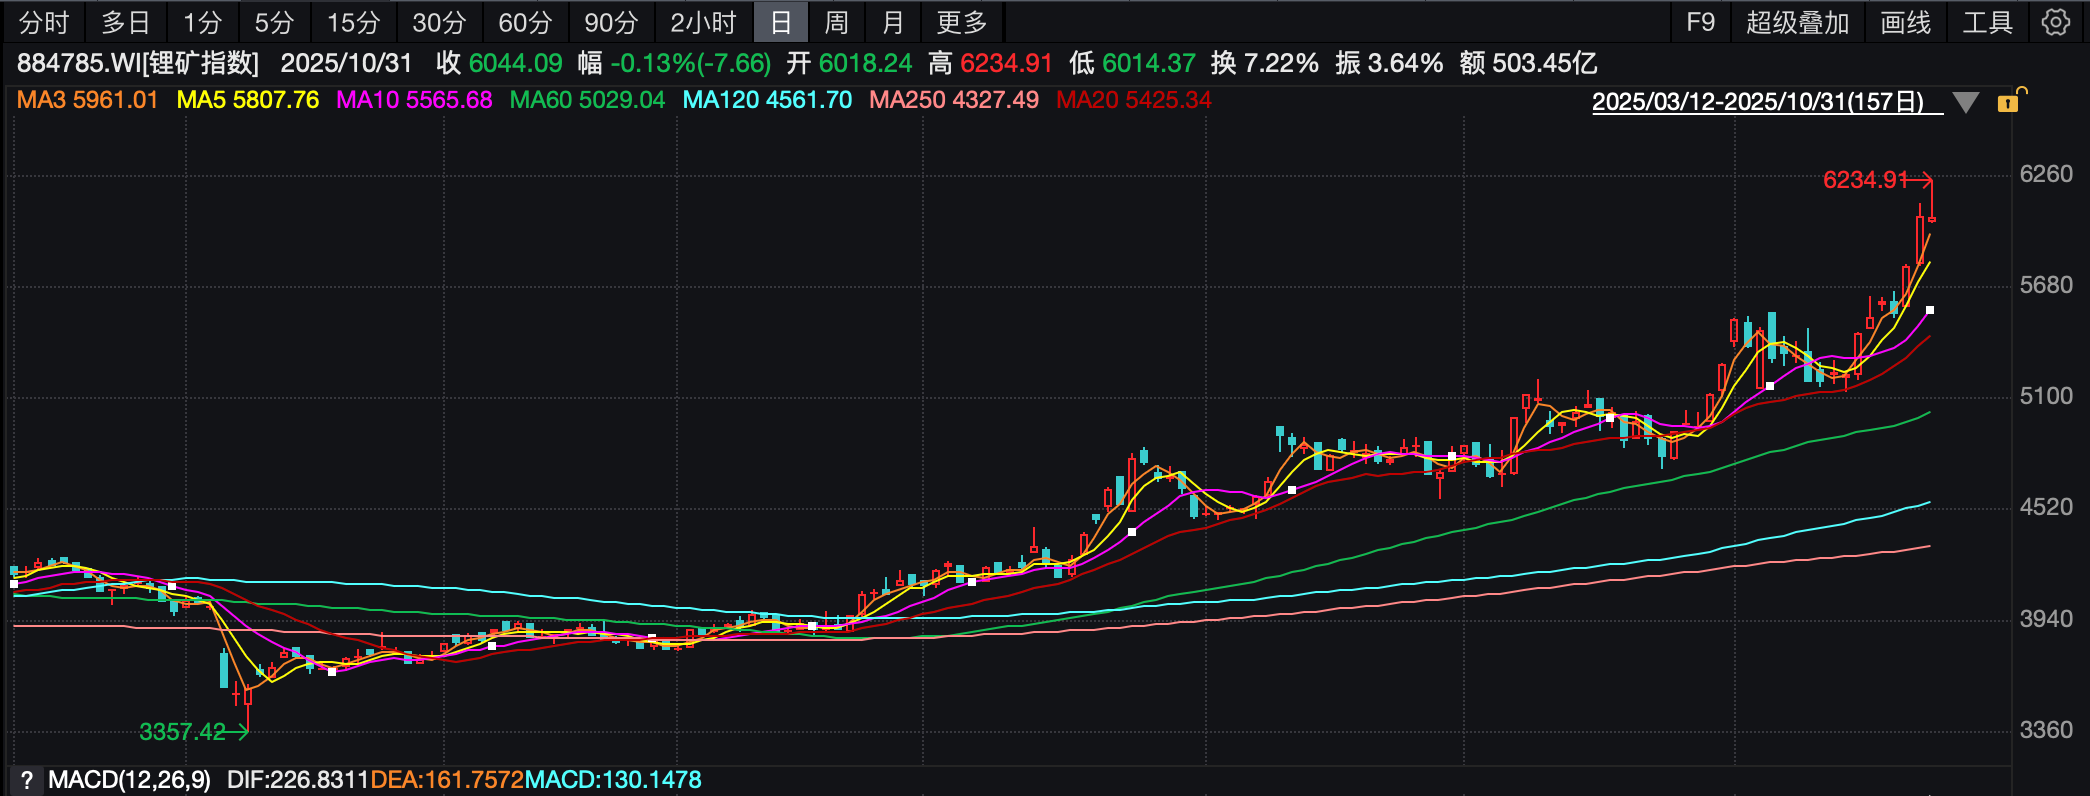
Task: Click the MA5 5807.76 indicator label
Action: coord(248,100)
